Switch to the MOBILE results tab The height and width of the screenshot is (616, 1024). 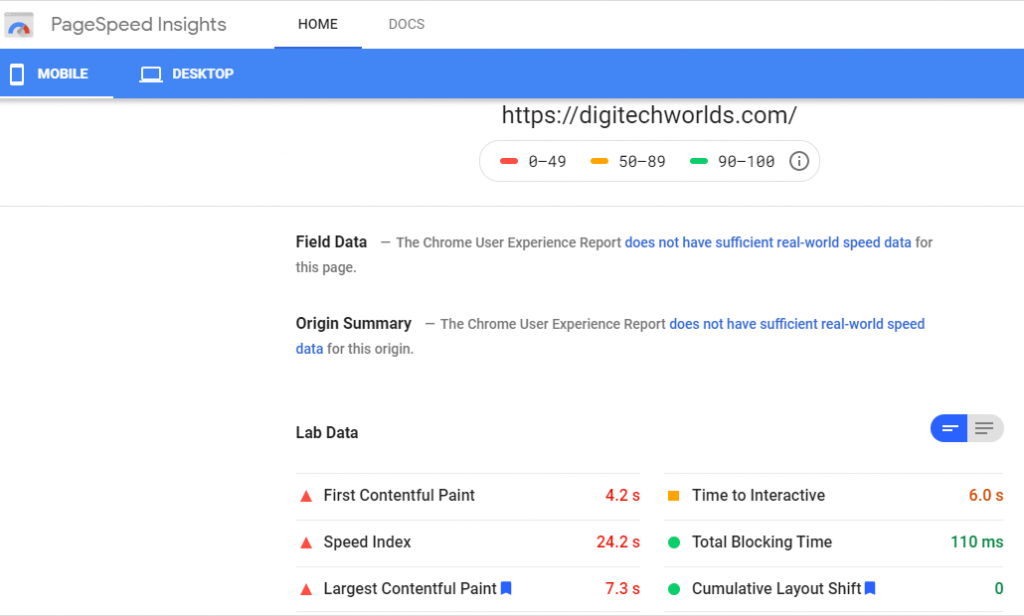coord(57,74)
